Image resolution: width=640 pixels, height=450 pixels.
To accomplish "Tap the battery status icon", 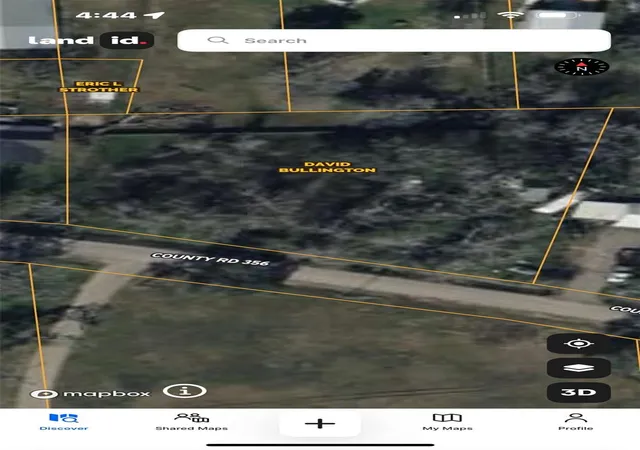I will (557, 15).
